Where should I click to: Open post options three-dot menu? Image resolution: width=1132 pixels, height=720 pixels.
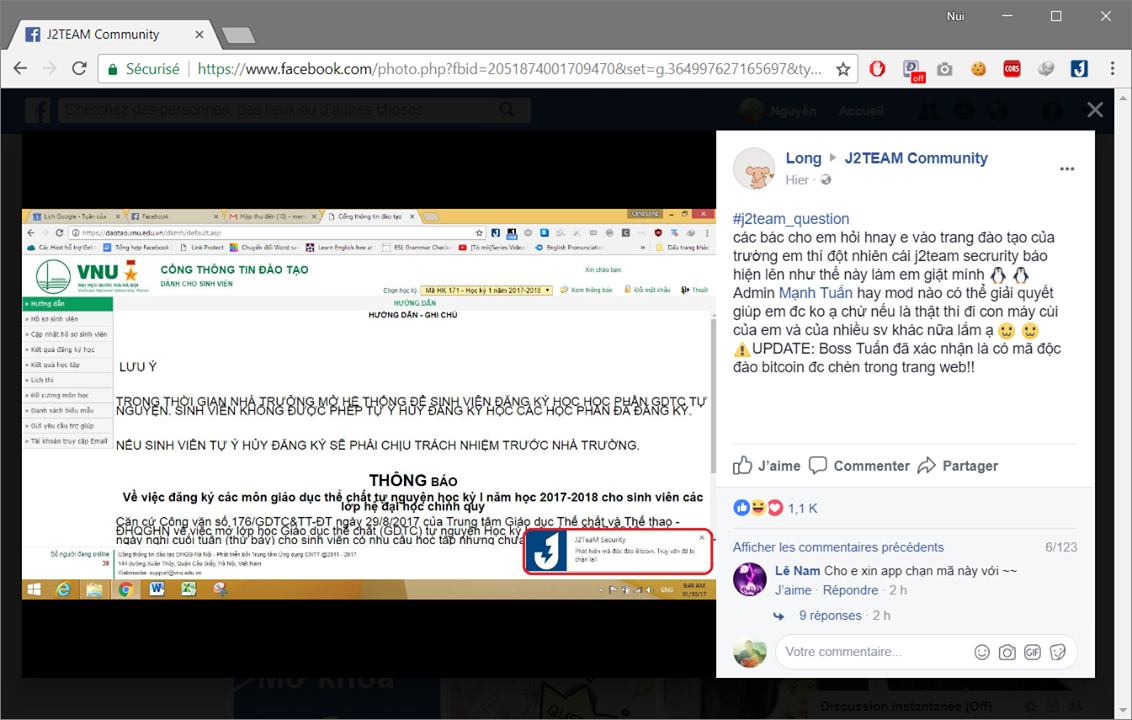pyautogui.click(x=1067, y=169)
